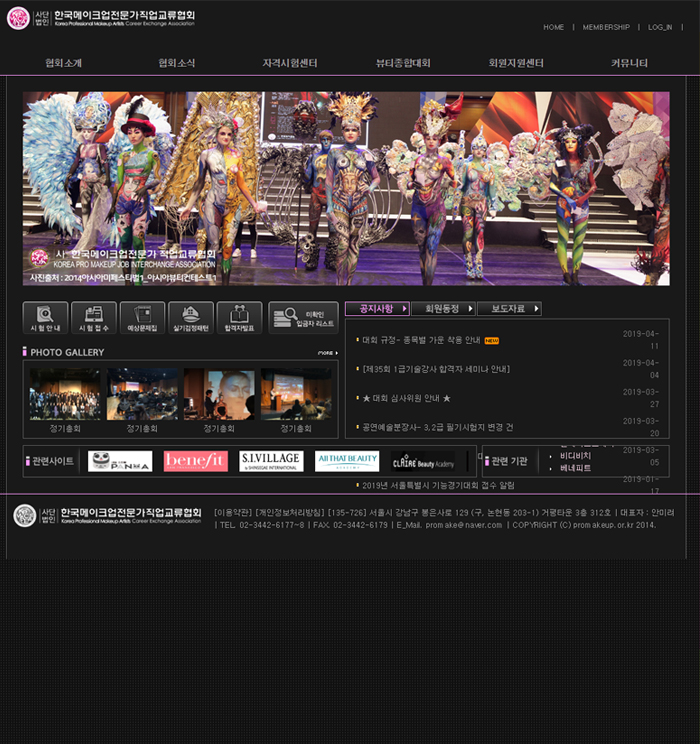Open the 합격자발표 results icon
Viewport: 700px width, 744px height.
coord(239,318)
